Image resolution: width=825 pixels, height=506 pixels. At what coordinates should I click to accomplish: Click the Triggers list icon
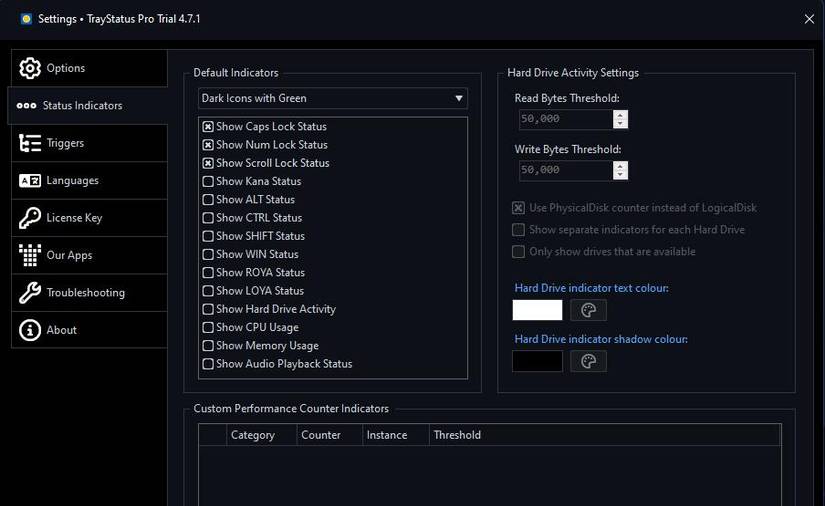29,143
